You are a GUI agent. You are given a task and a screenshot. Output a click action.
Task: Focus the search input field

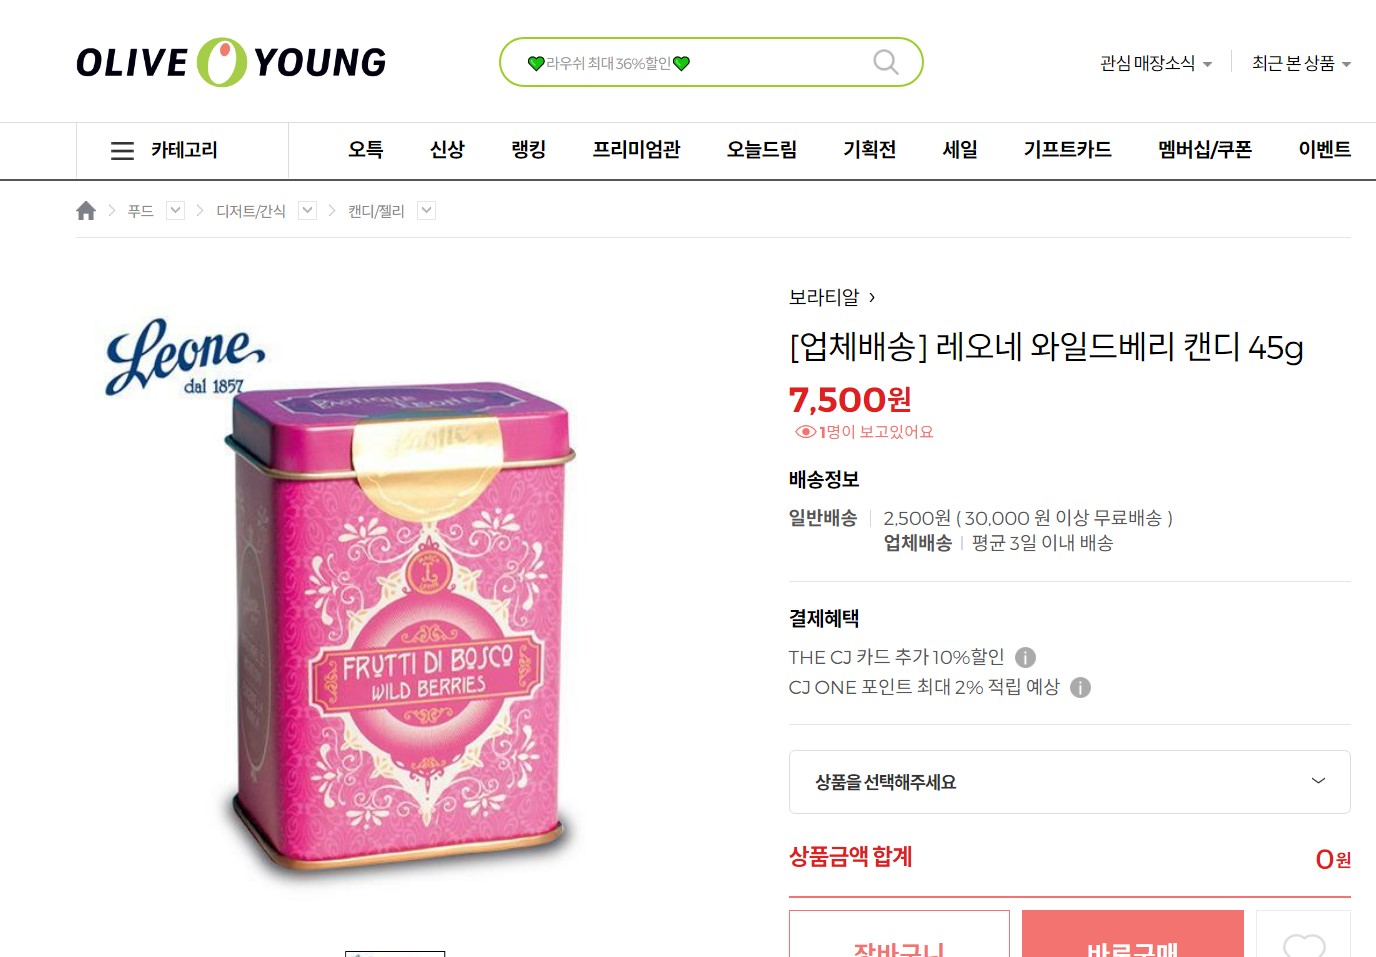(x=695, y=63)
